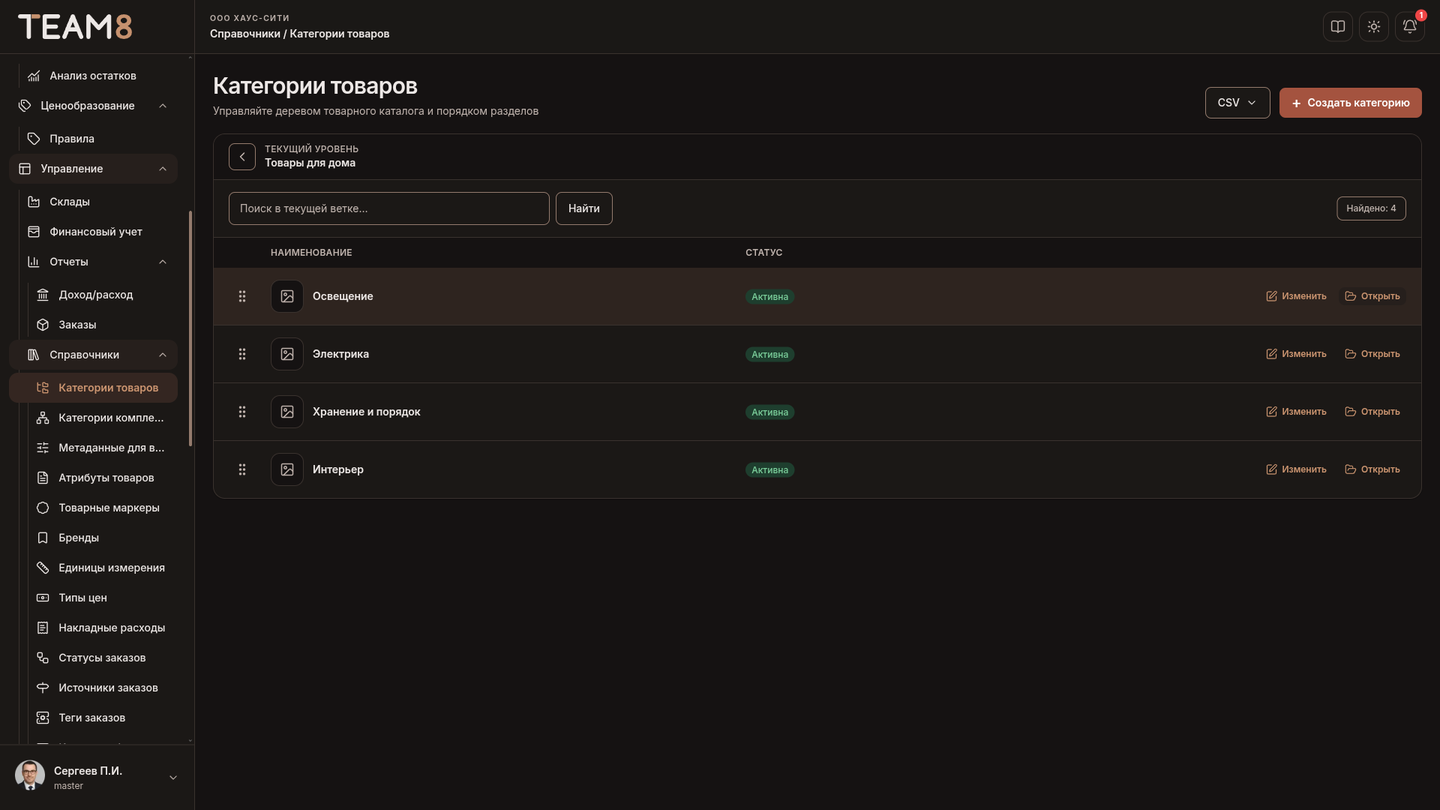Collapse the Управление section
The width and height of the screenshot is (1440, 810).
[163, 169]
